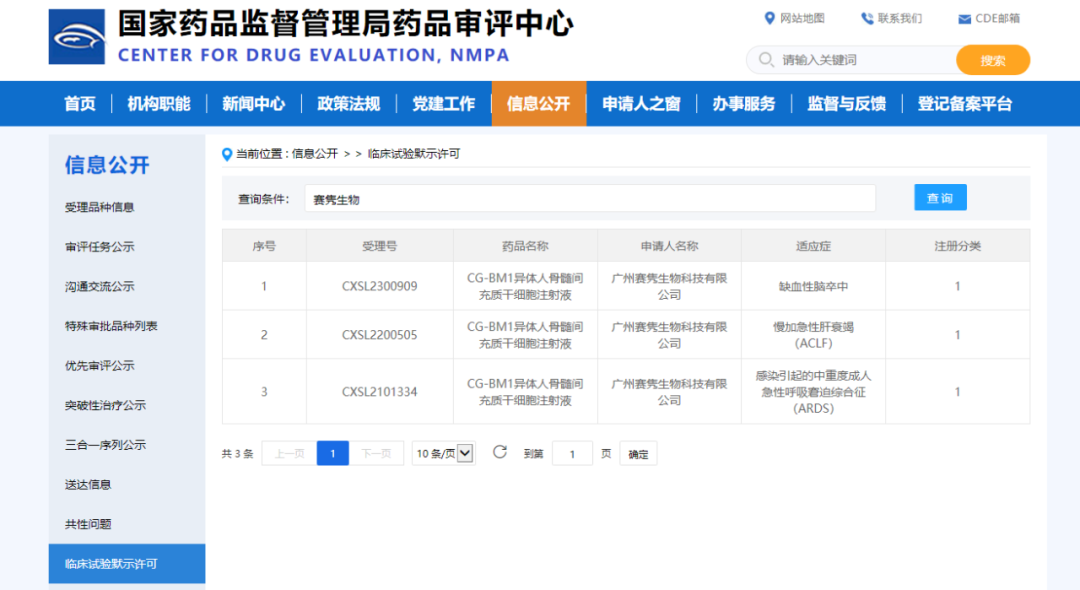Switch to the 新闻中心 menu tab

[253, 103]
